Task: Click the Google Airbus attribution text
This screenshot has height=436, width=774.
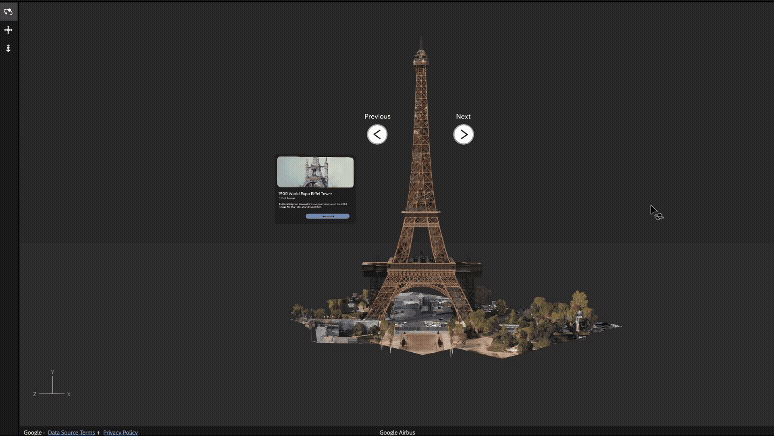Action: pyautogui.click(x=397, y=432)
